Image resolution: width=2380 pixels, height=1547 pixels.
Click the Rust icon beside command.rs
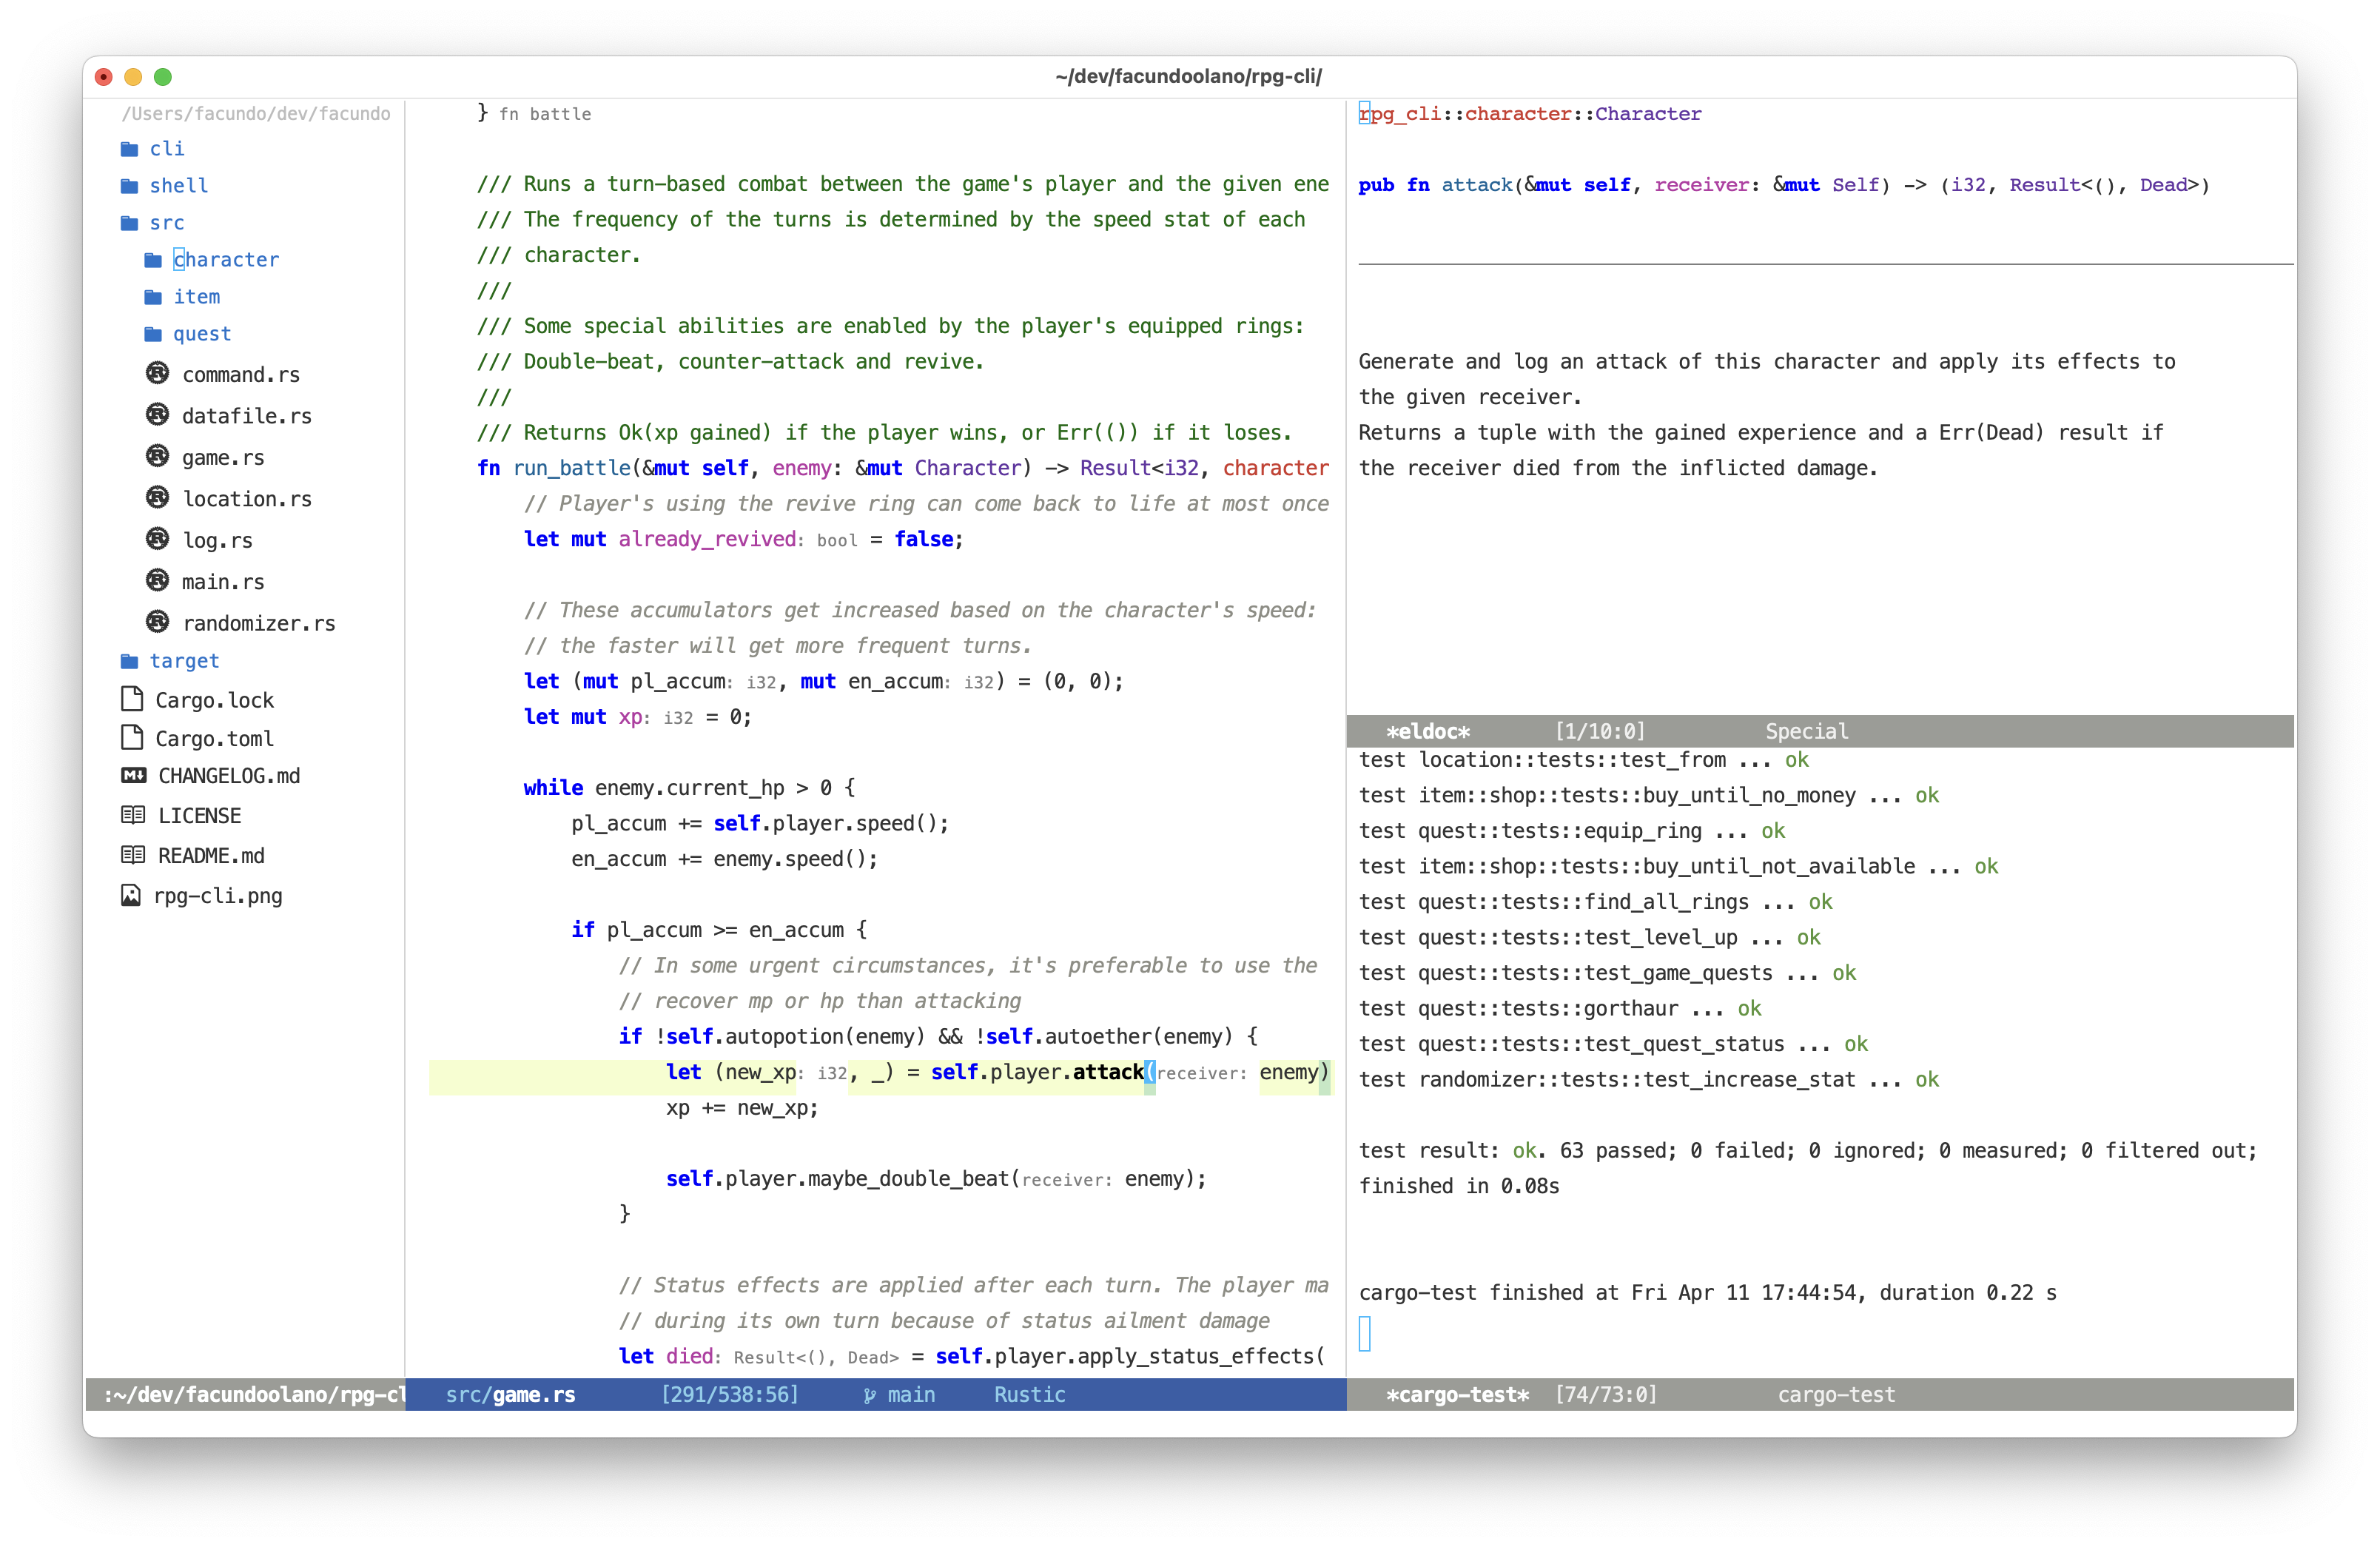[157, 374]
